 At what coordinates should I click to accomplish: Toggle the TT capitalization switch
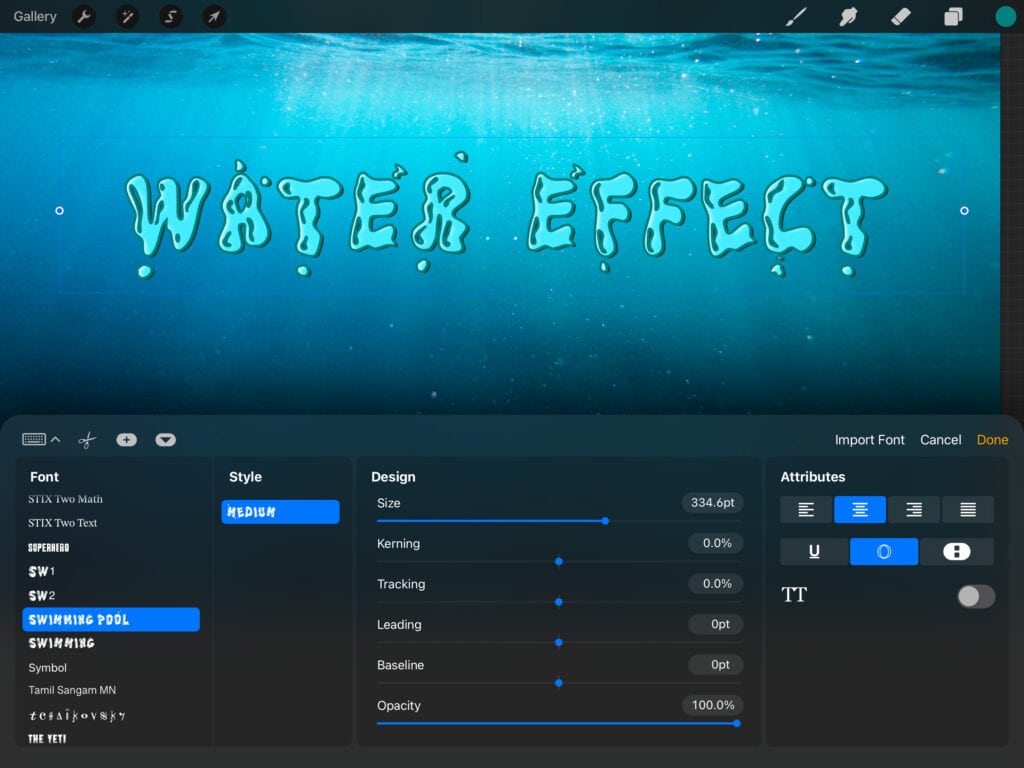pos(975,596)
